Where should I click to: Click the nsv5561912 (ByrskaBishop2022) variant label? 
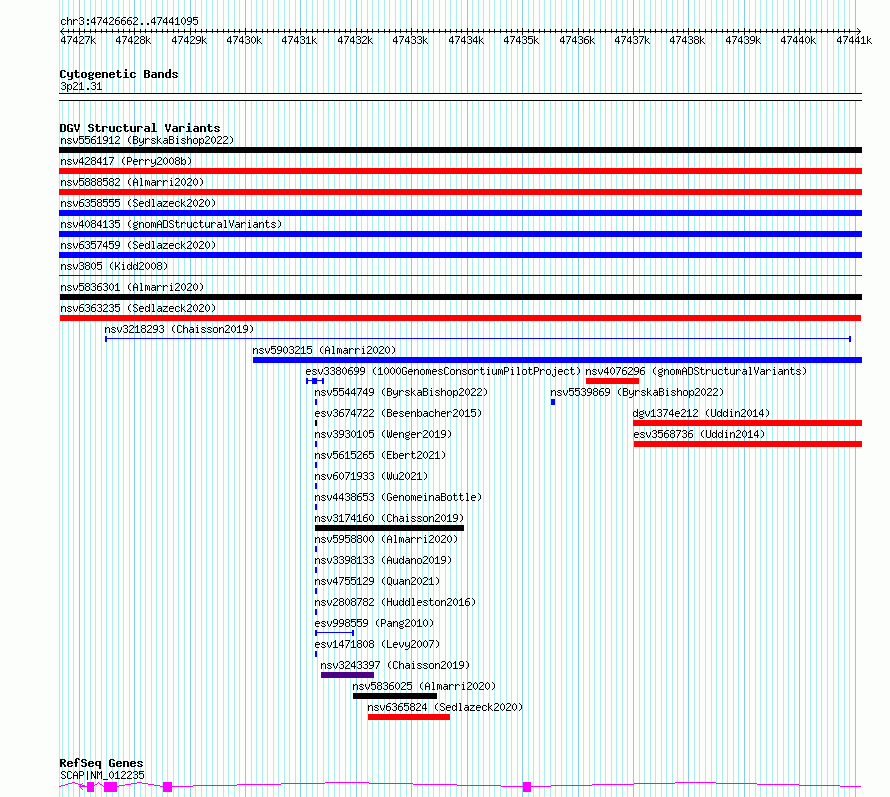click(x=147, y=140)
